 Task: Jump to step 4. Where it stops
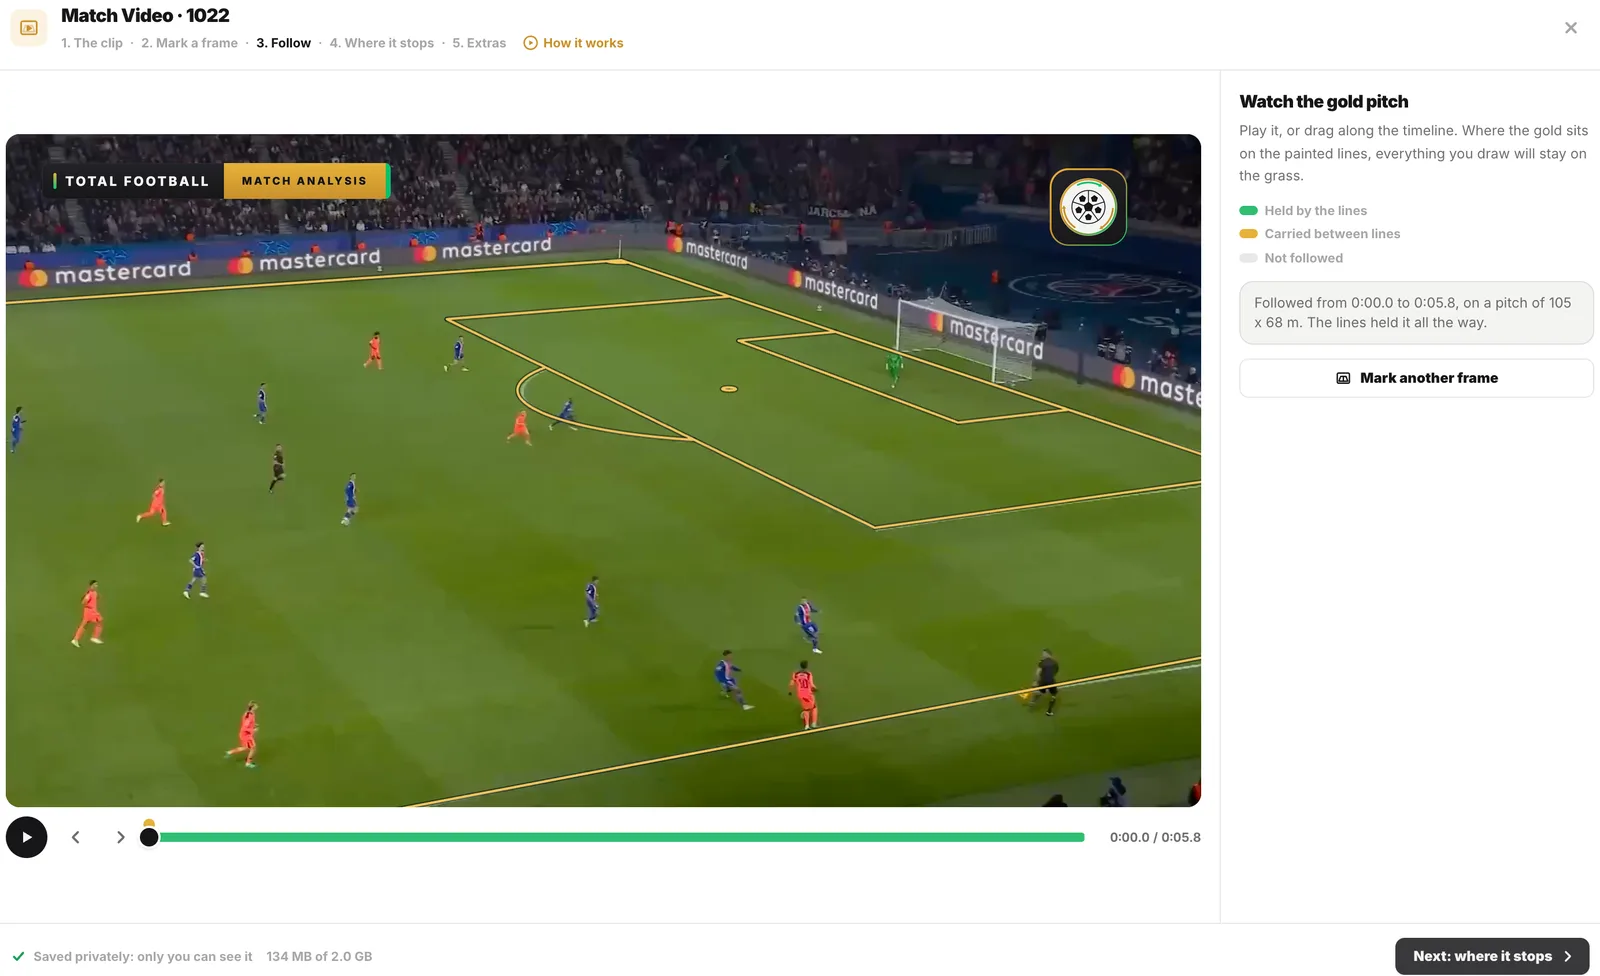tap(382, 43)
